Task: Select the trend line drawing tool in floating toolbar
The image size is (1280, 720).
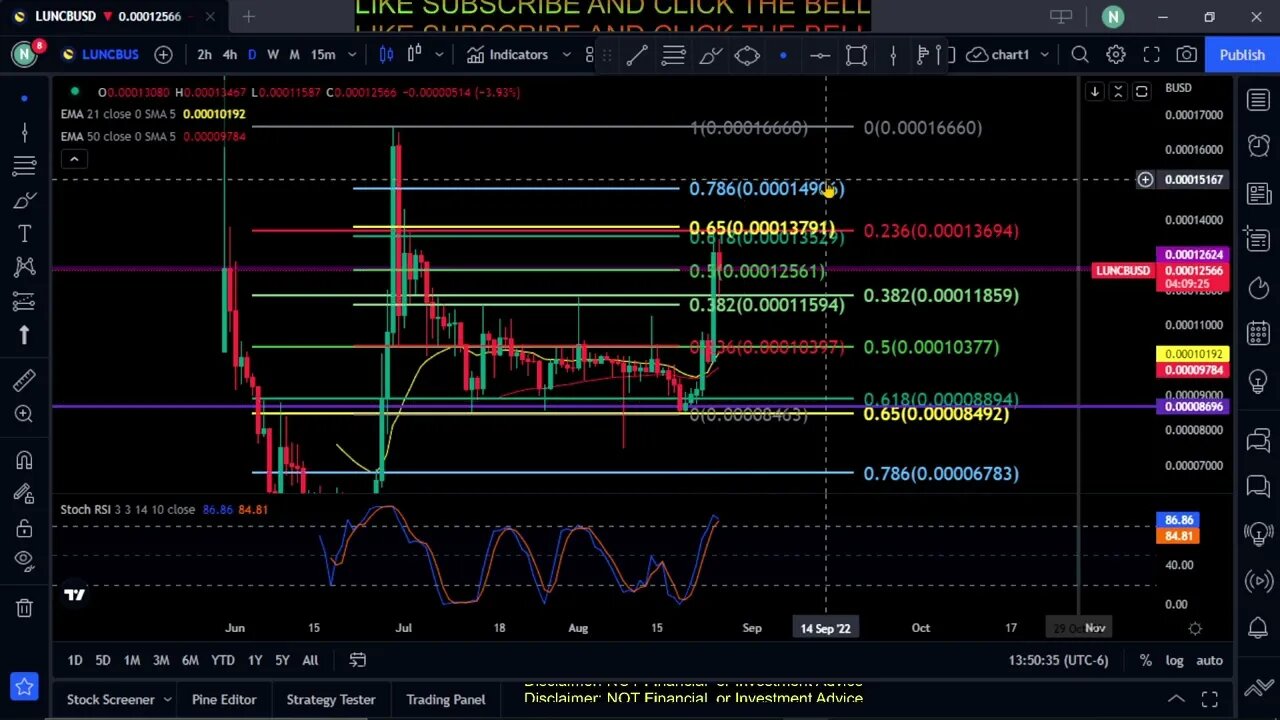Action: point(636,56)
